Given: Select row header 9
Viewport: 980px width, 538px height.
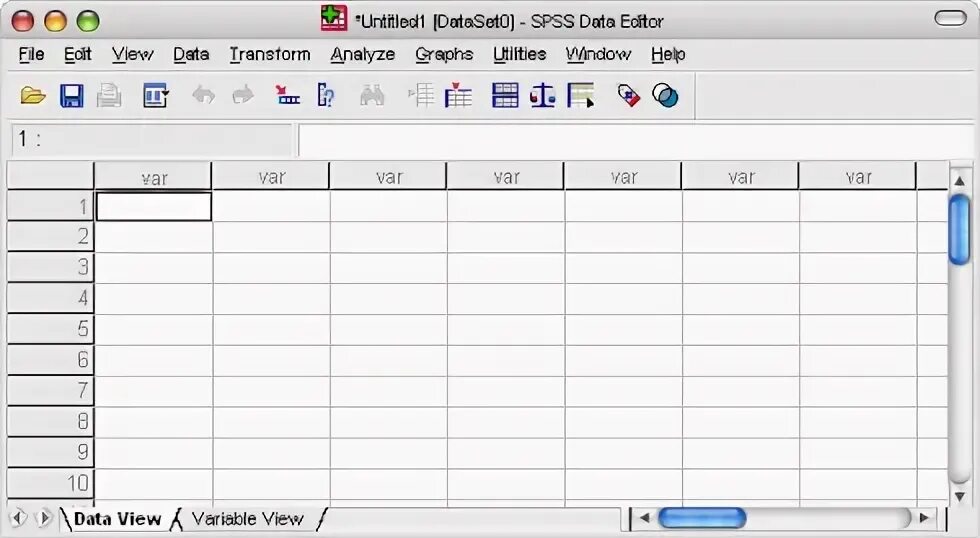Looking at the screenshot, I should (x=51, y=452).
